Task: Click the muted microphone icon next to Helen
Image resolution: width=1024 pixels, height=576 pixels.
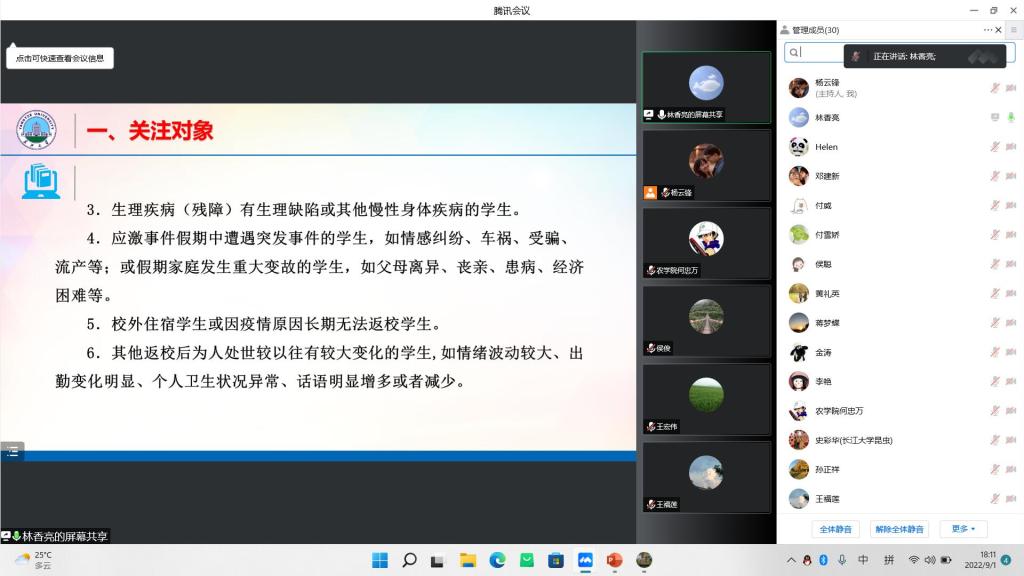Action: (x=995, y=147)
